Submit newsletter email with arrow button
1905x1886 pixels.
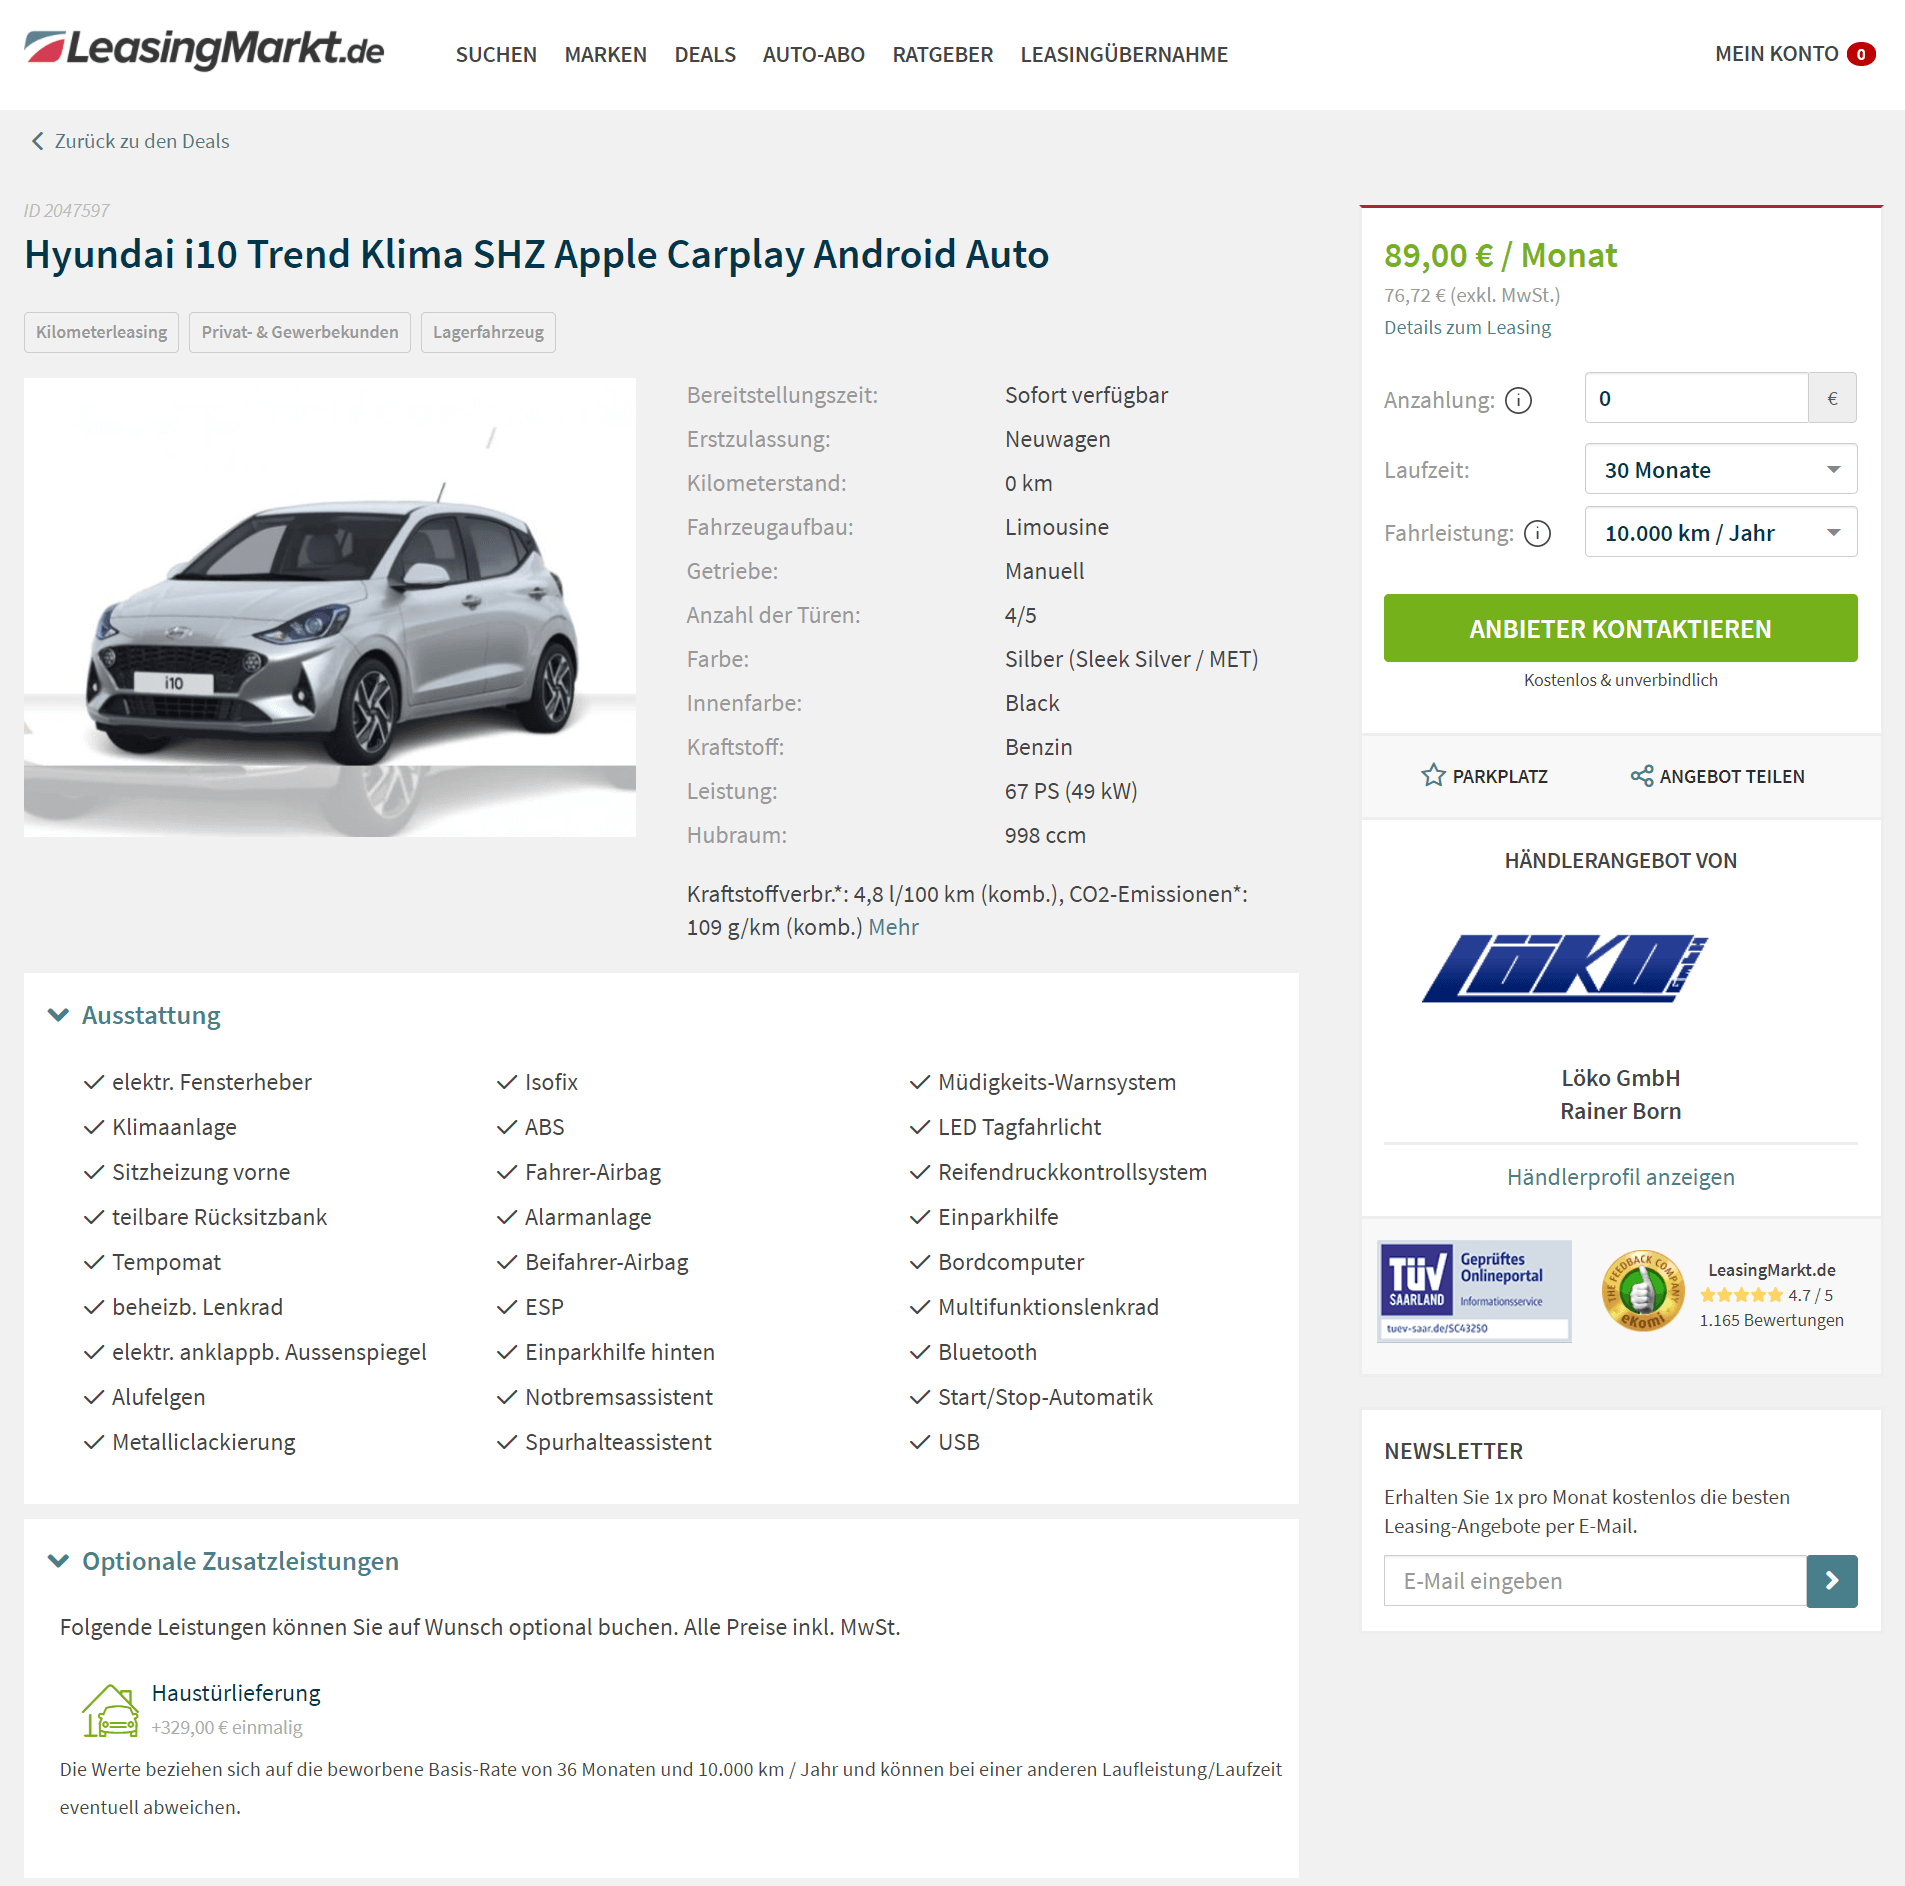tap(1832, 1581)
